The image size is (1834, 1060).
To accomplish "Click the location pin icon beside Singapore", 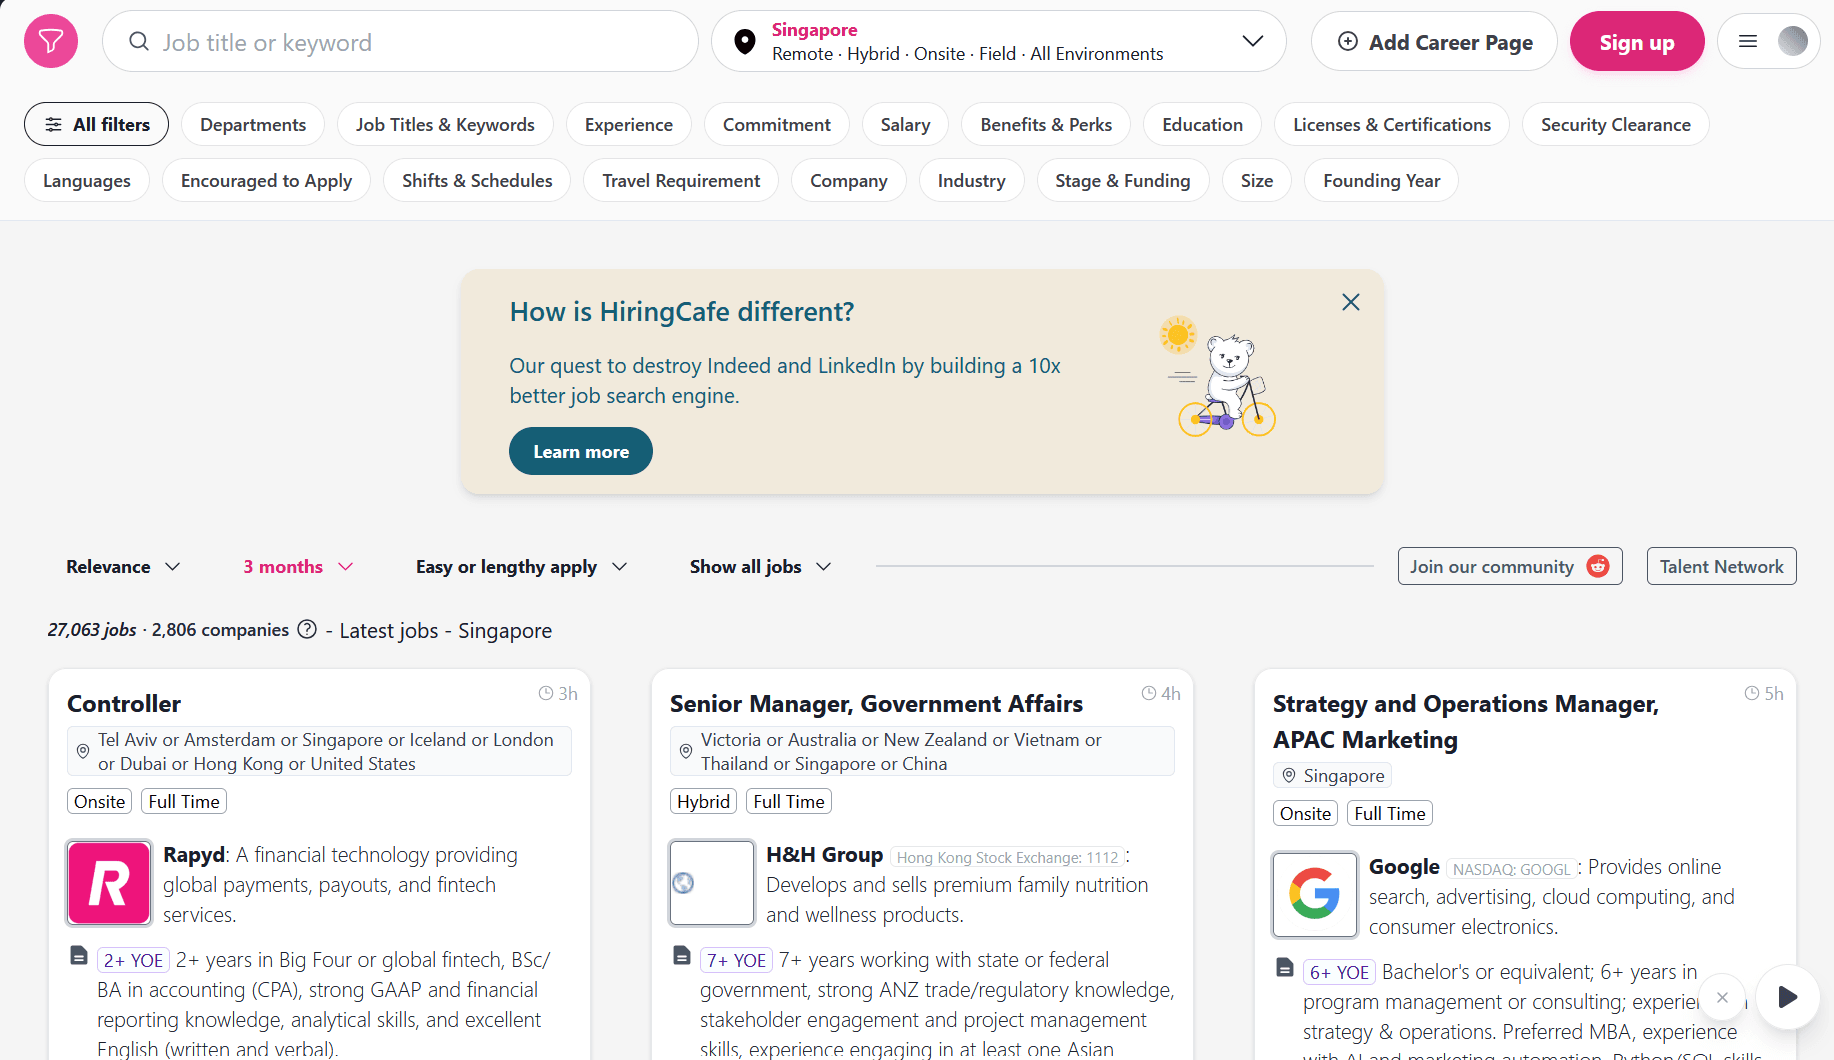I will point(744,41).
